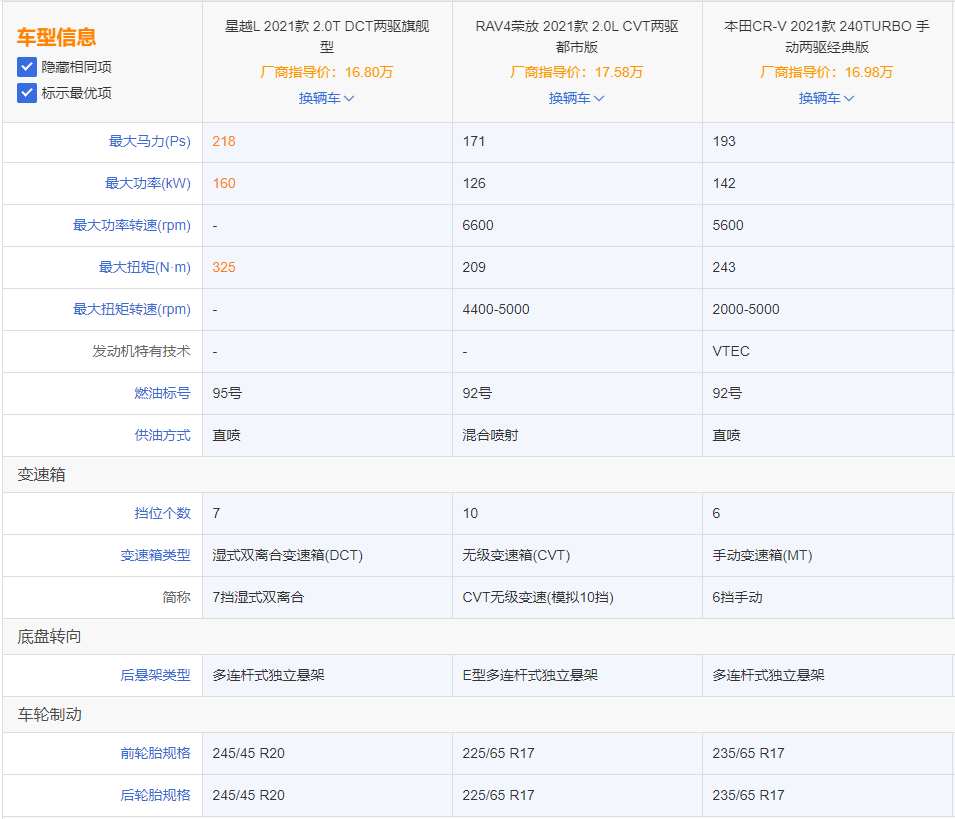Open the 后悬架类型 parameter link

(x=155, y=675)
